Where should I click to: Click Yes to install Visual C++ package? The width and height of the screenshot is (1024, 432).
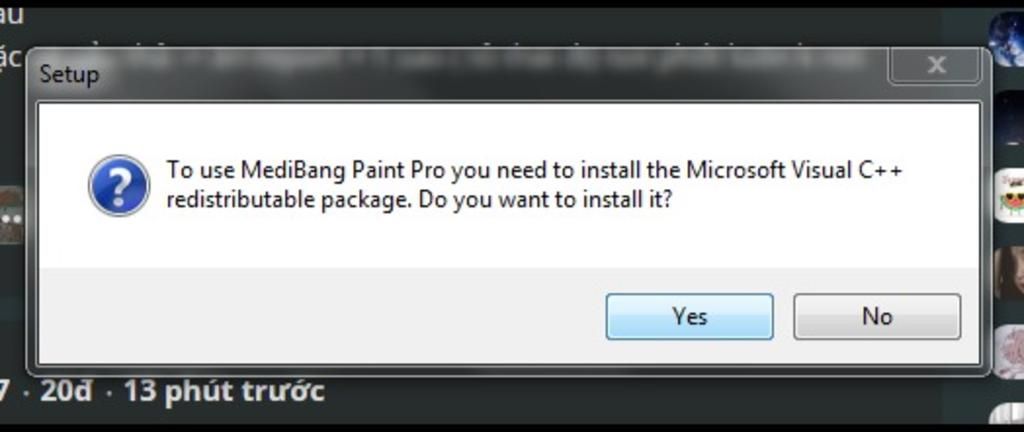pos(690,316)
